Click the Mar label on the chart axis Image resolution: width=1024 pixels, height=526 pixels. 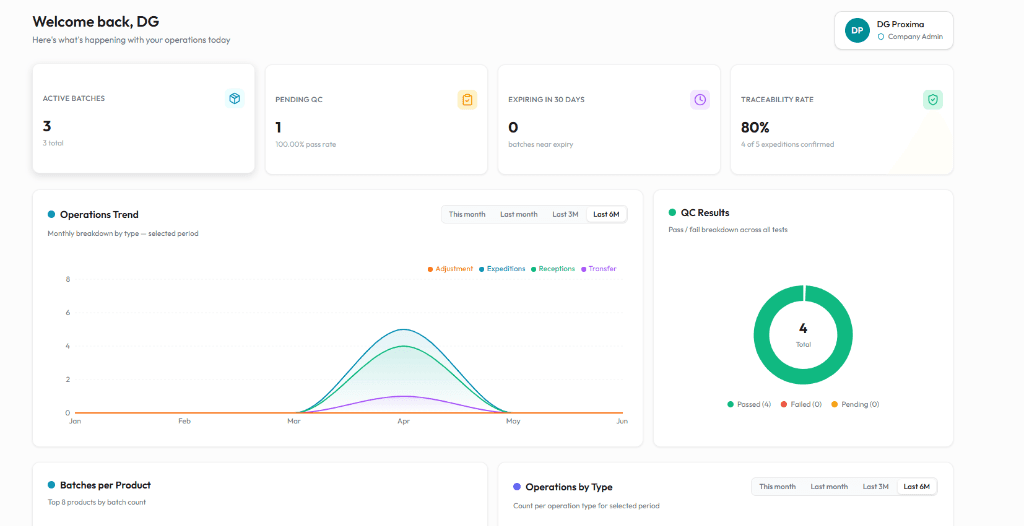point(294,421)
